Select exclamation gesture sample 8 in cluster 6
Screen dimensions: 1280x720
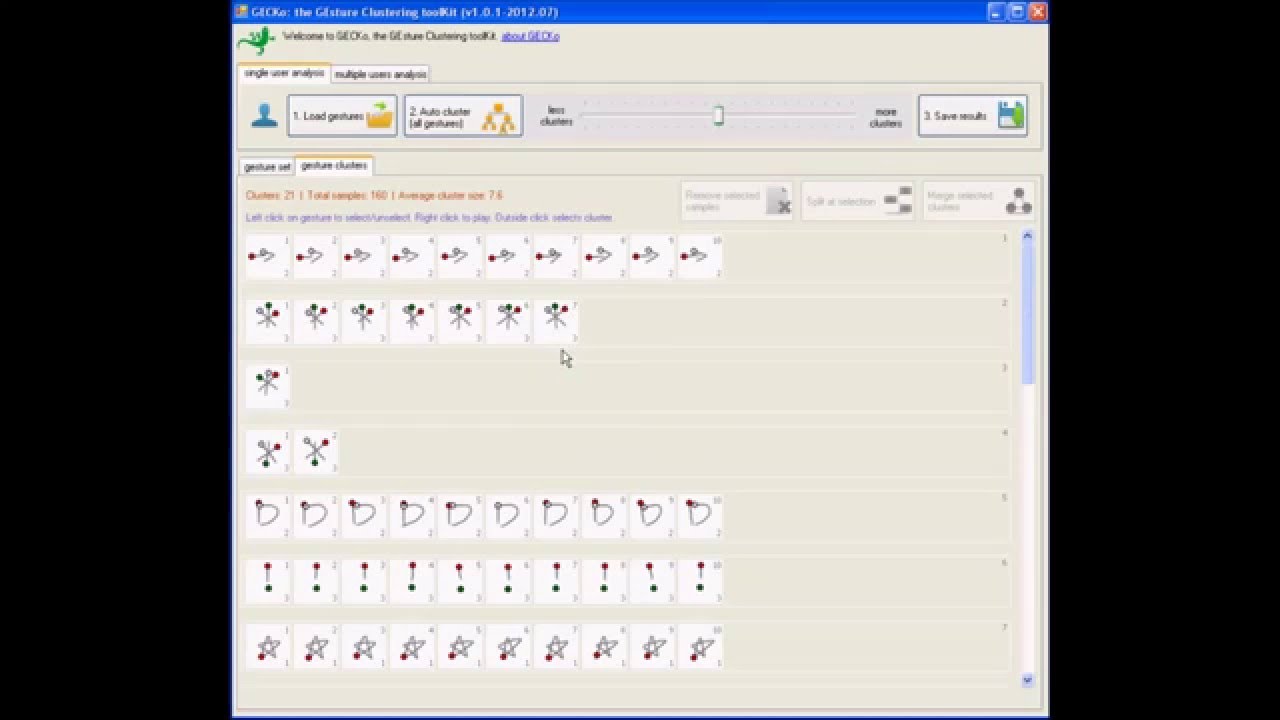tap(603, 582)
